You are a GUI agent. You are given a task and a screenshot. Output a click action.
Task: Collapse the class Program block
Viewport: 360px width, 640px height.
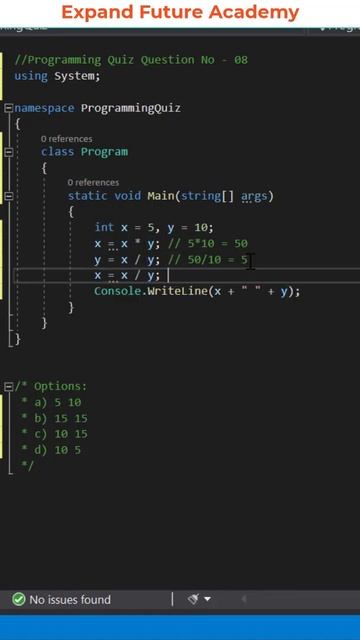pyautogui.click(x=8, y=152)
